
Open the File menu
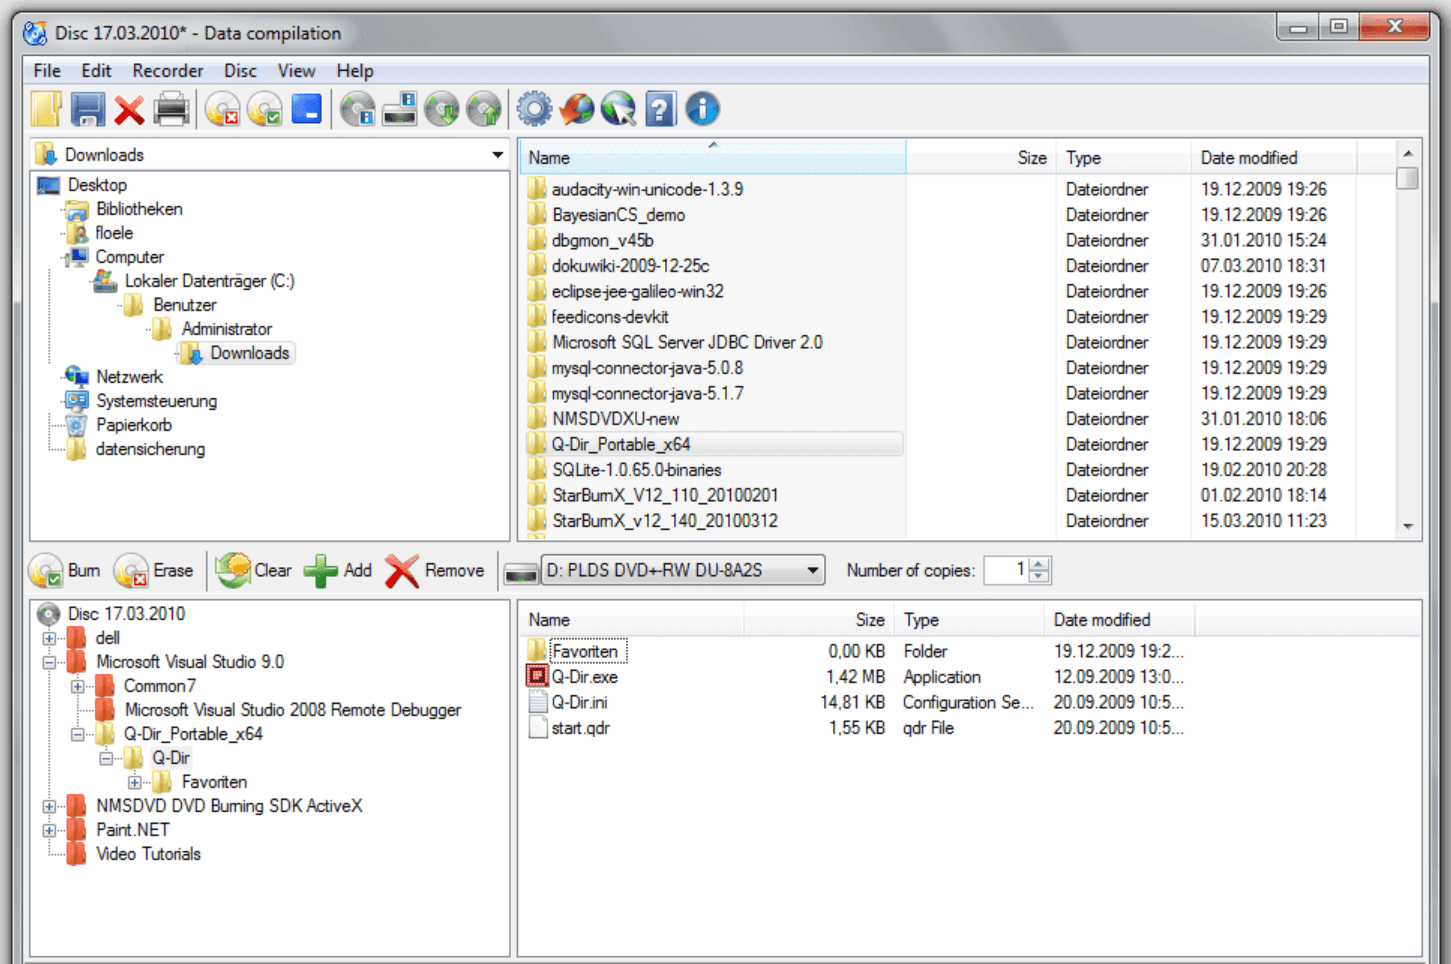point(47,71)
